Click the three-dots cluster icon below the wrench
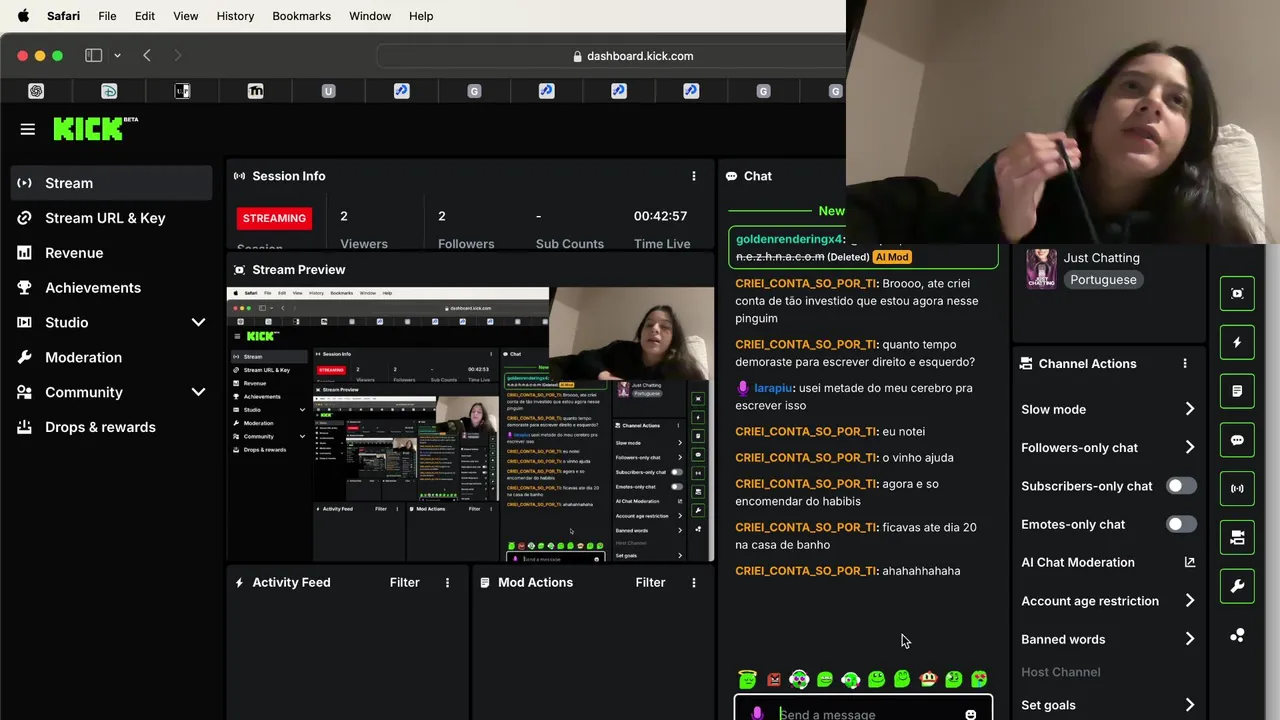Image resolution: width=1280 pixels, height=720 pixels. click(x=1237, y=635)
